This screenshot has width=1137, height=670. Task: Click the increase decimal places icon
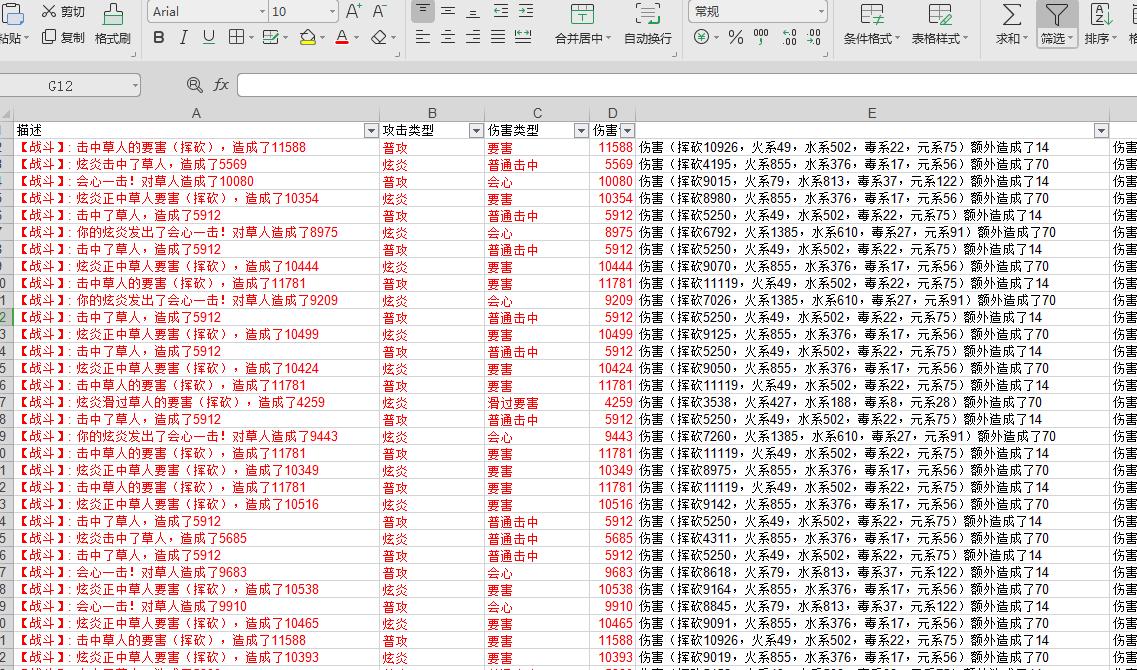click(x=790, y=37)
